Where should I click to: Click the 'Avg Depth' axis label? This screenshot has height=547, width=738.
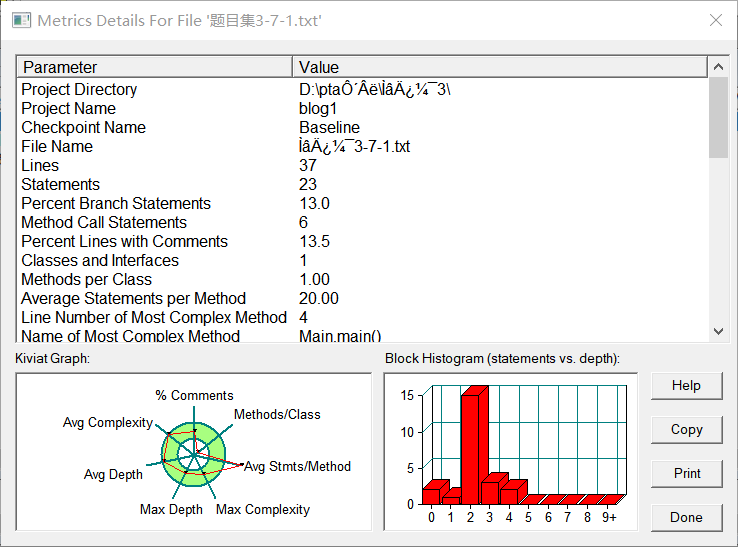(x=113, y=474)
